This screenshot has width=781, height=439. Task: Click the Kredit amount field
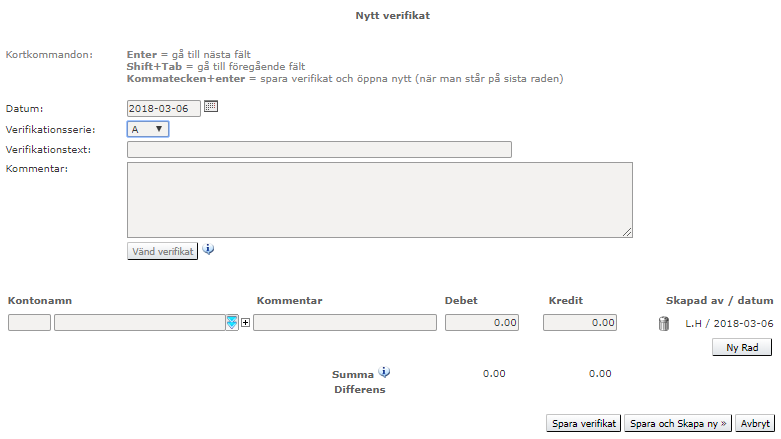(580, 322)
